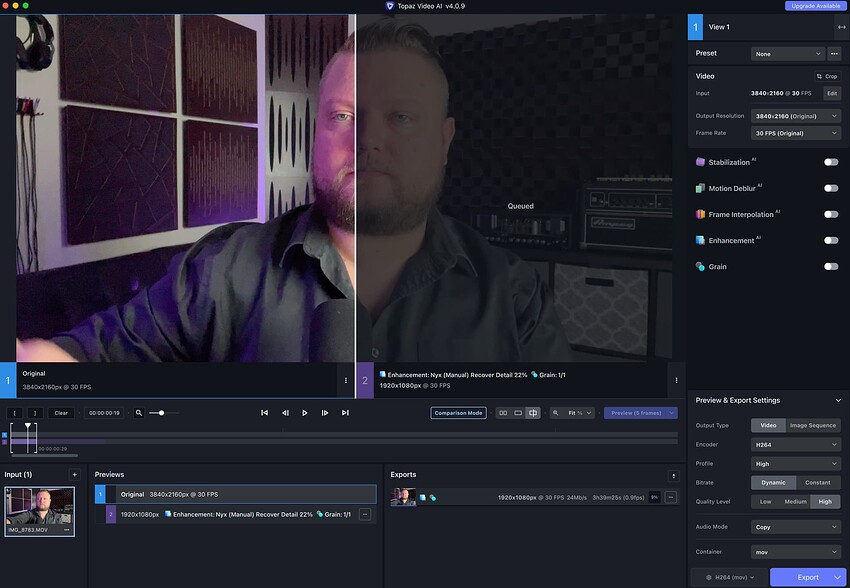Adjust the timeline zoom slider
The height and width of the screenshot is (588, 850).
coord(162,413)
